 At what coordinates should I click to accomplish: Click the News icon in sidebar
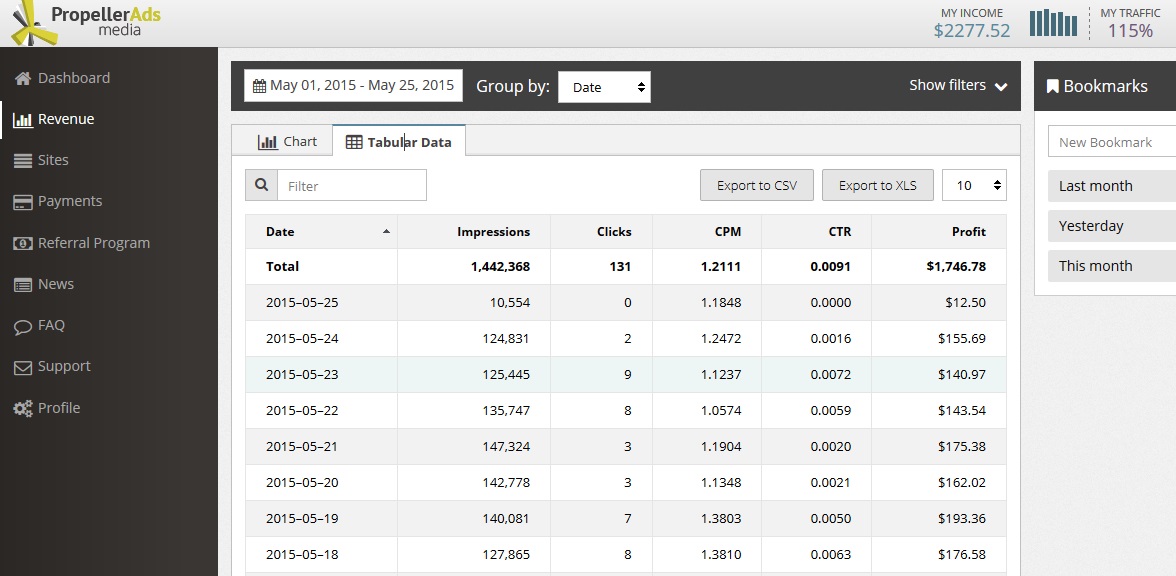tap(22, 285)
